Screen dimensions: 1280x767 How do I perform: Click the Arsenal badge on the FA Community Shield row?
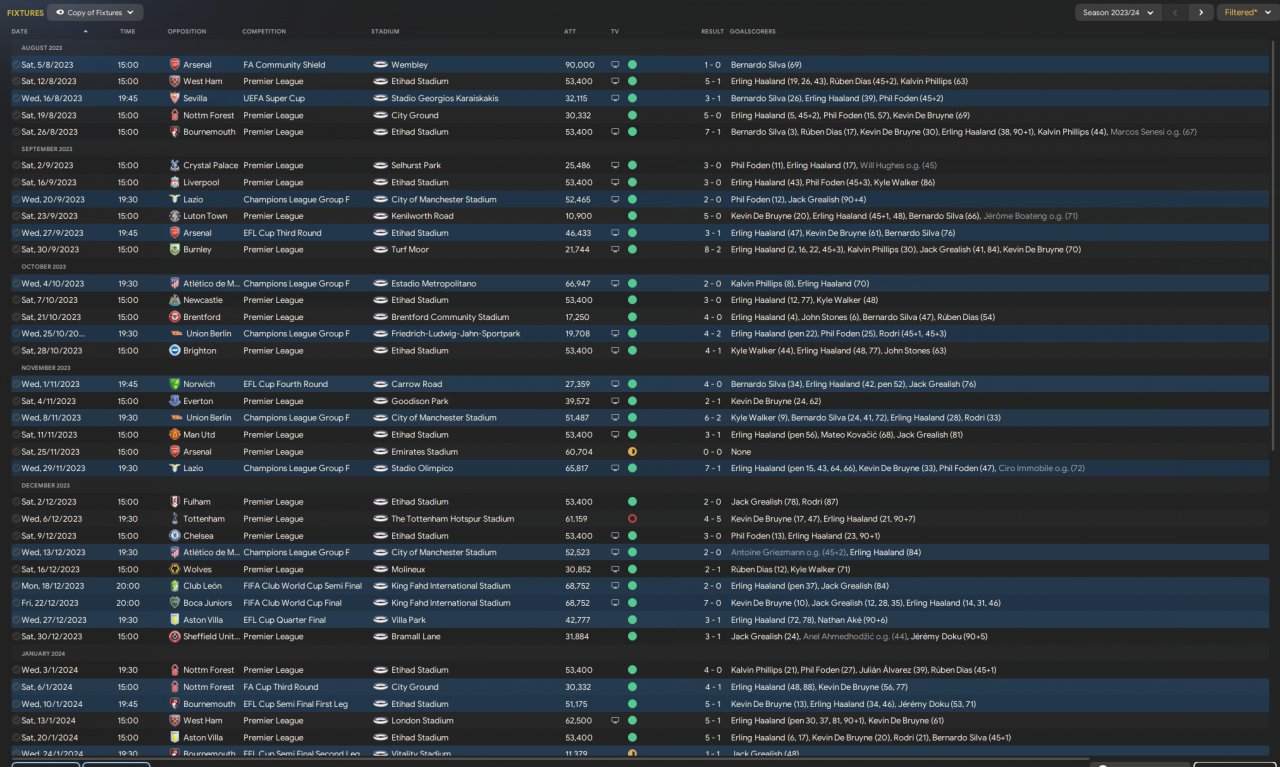pyautogui.click(x=176, y=65)
